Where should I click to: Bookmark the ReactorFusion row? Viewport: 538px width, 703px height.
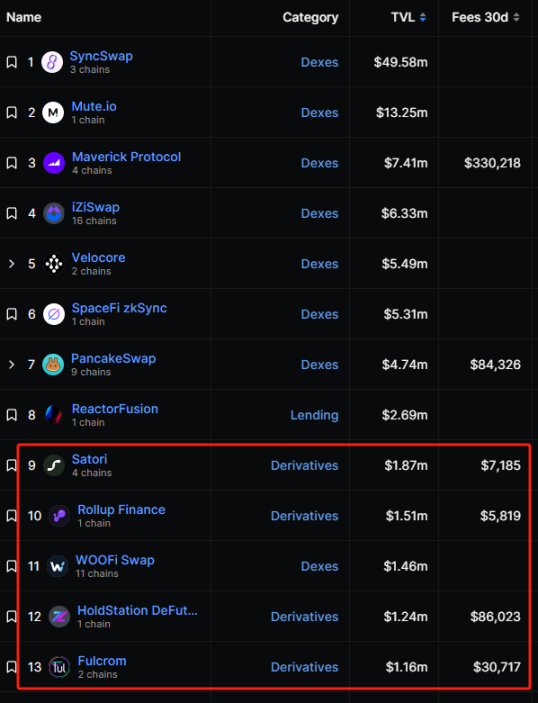[x=12, y=415]
